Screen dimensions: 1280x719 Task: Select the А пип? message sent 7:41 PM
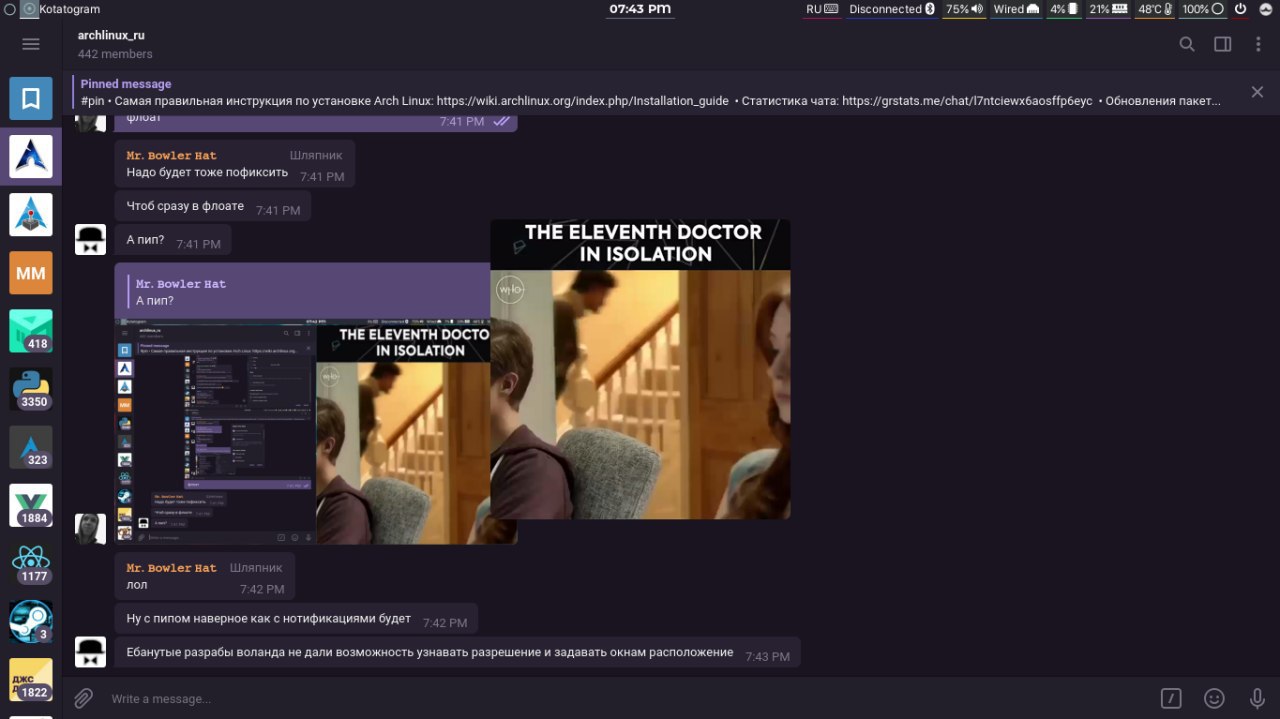173,240
